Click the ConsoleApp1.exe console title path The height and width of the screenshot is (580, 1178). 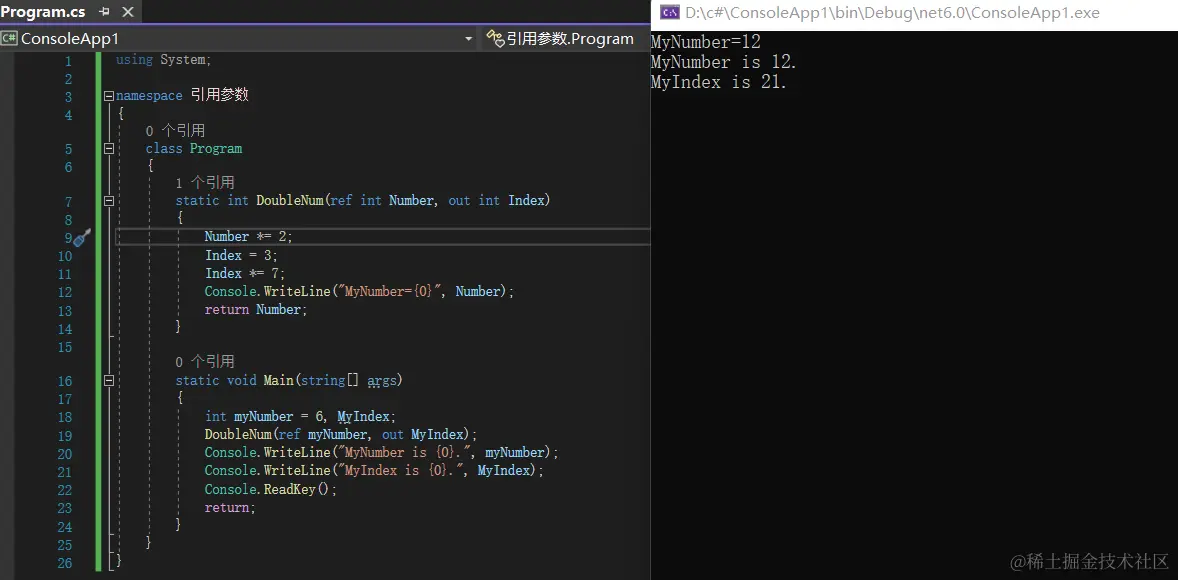coord(893,13)
